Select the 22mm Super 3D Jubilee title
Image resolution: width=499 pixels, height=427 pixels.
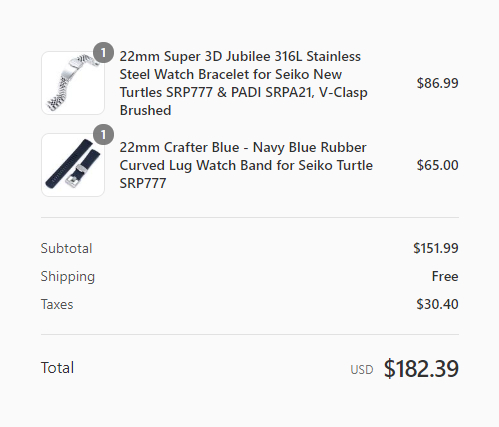point(244,83)
